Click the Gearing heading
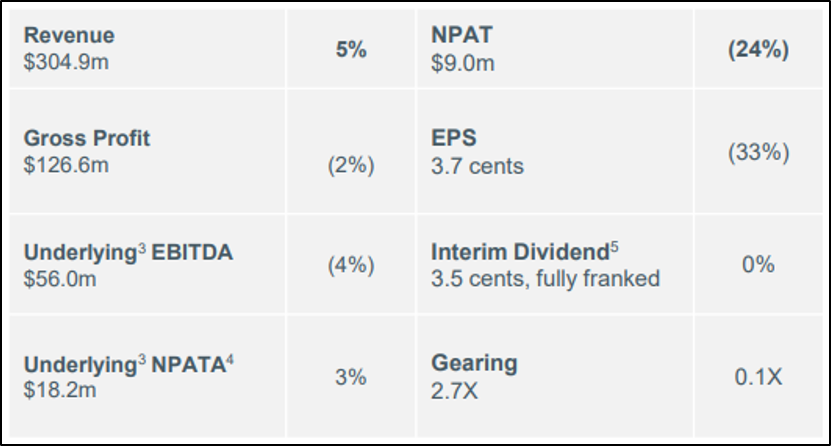This screenshot has height=446, width=831. 474,363
